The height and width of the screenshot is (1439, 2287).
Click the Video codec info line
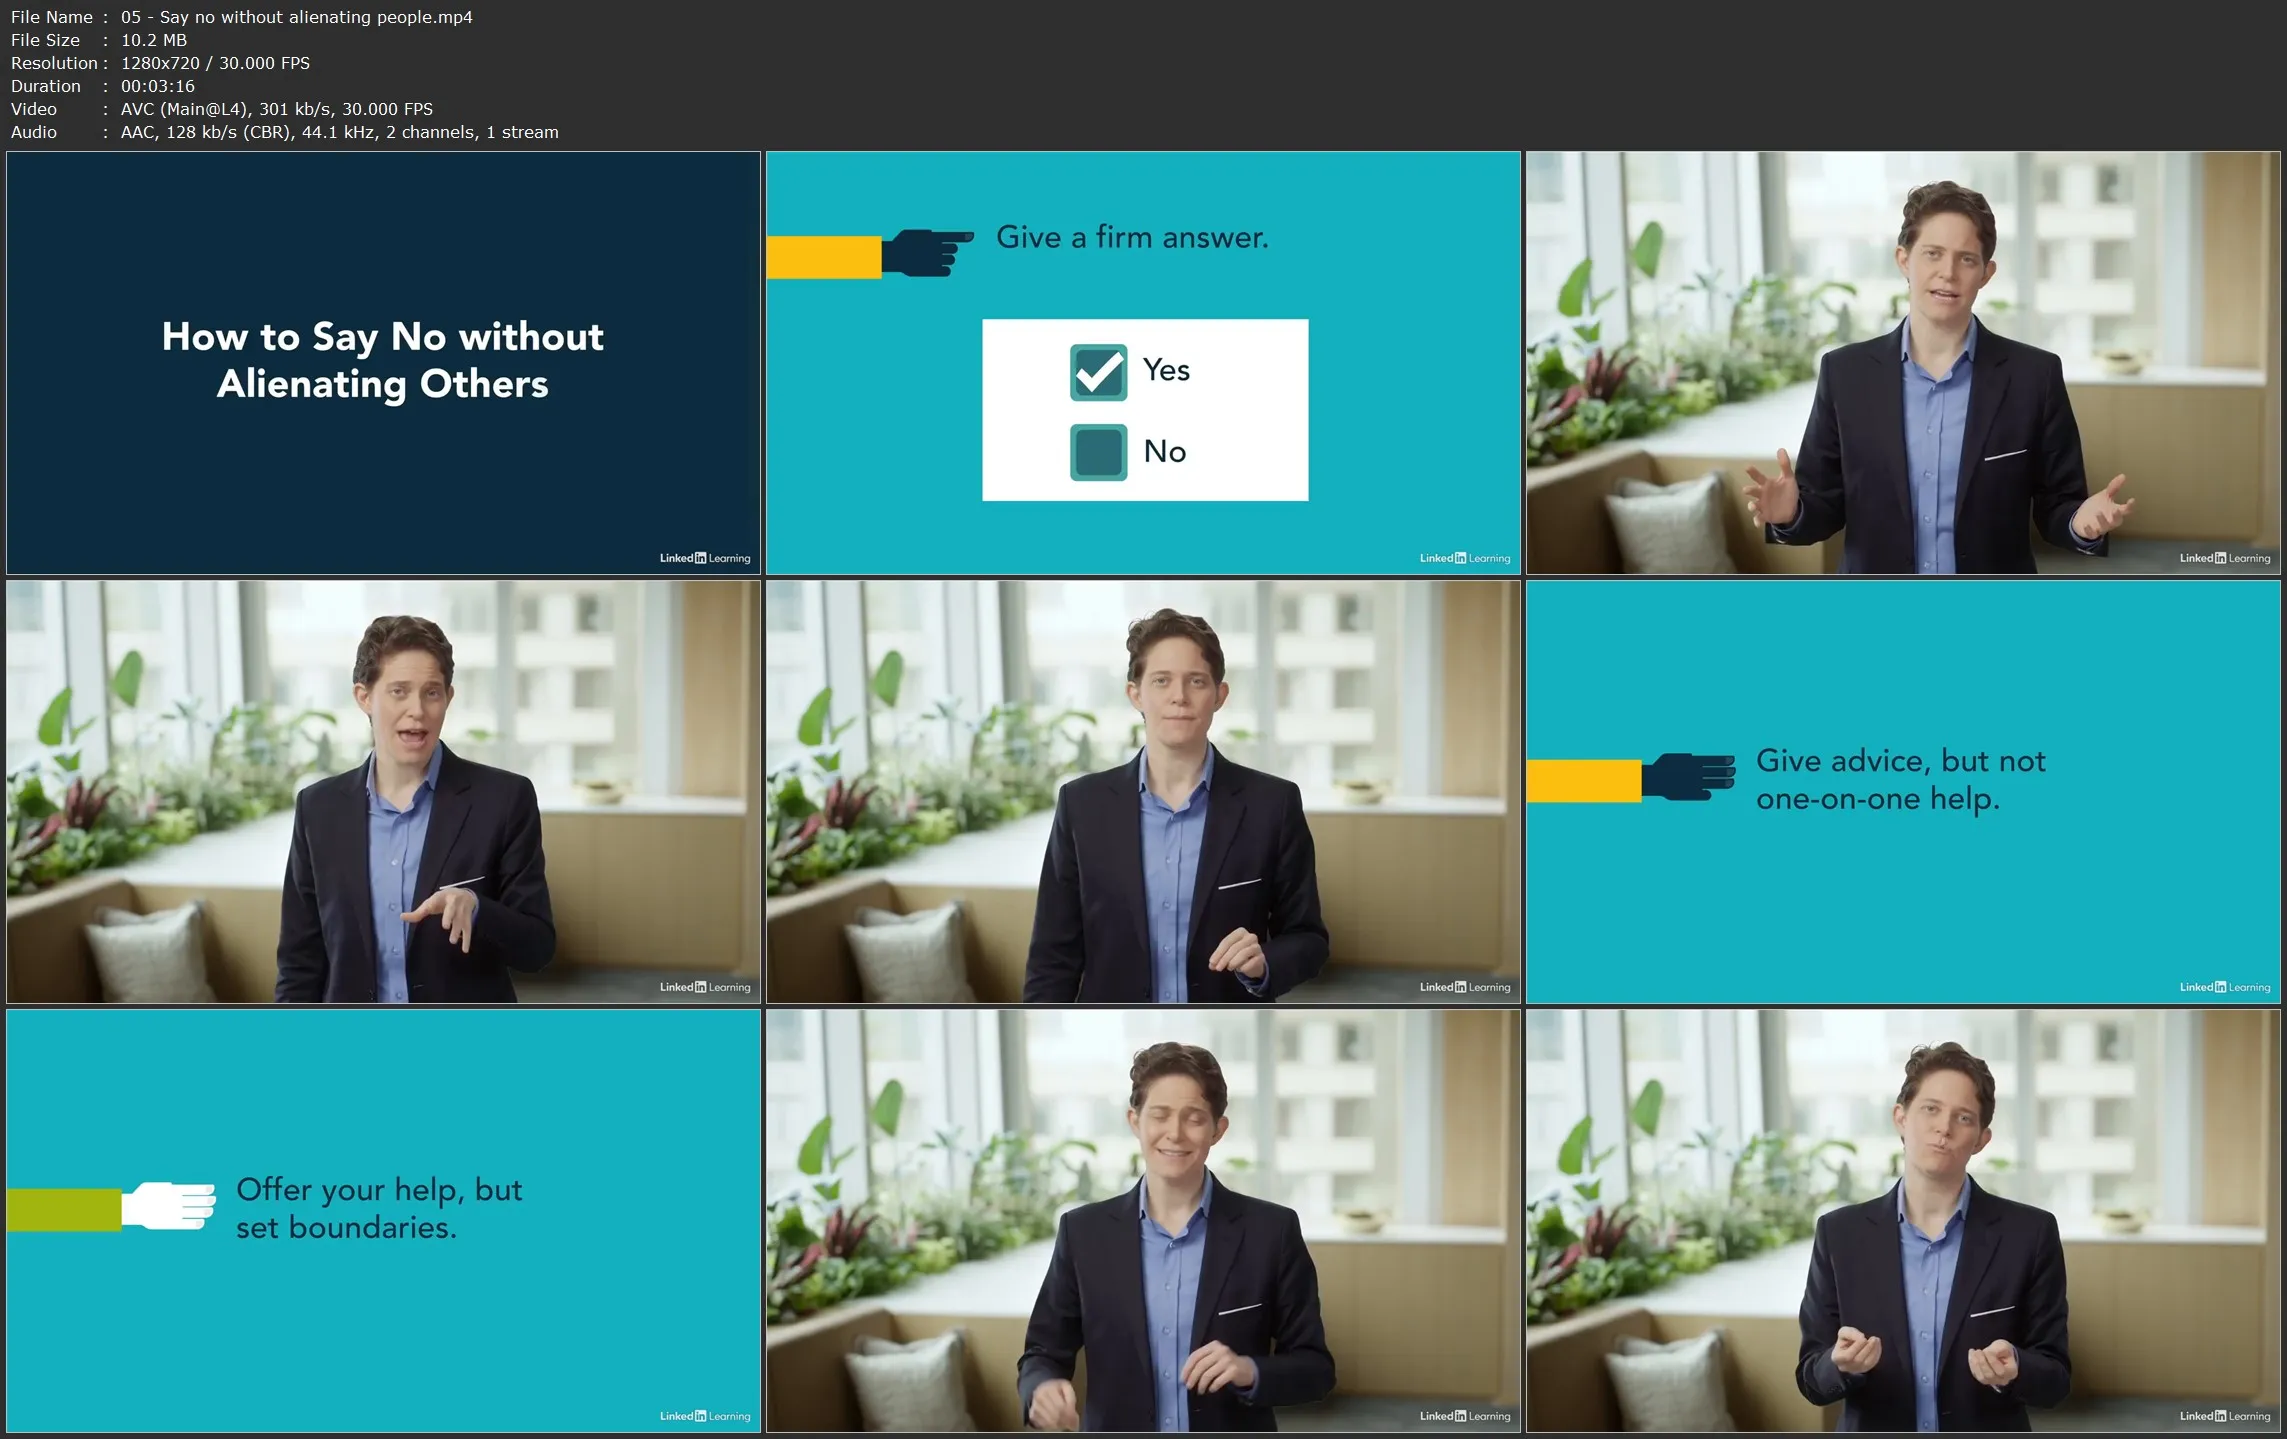click(x=222, y=109)
